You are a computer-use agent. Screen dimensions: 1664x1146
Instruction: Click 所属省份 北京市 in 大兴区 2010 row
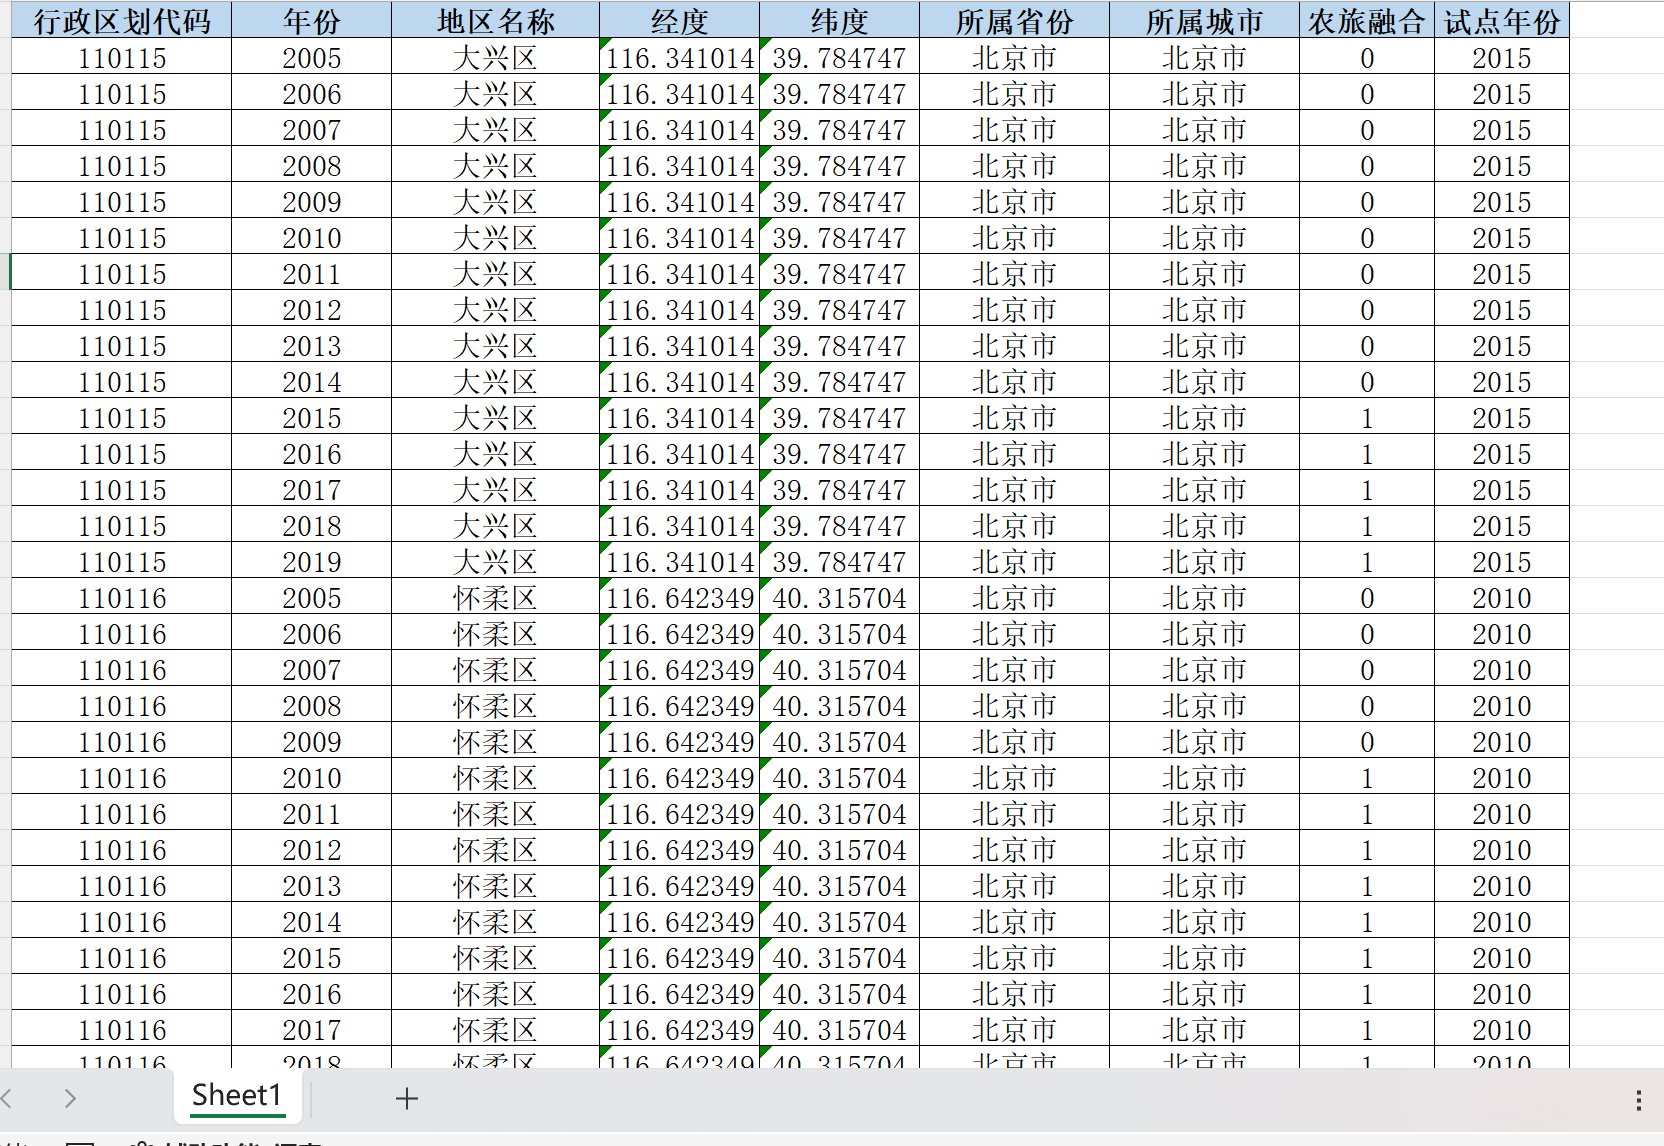click(x=1015, y=238)
